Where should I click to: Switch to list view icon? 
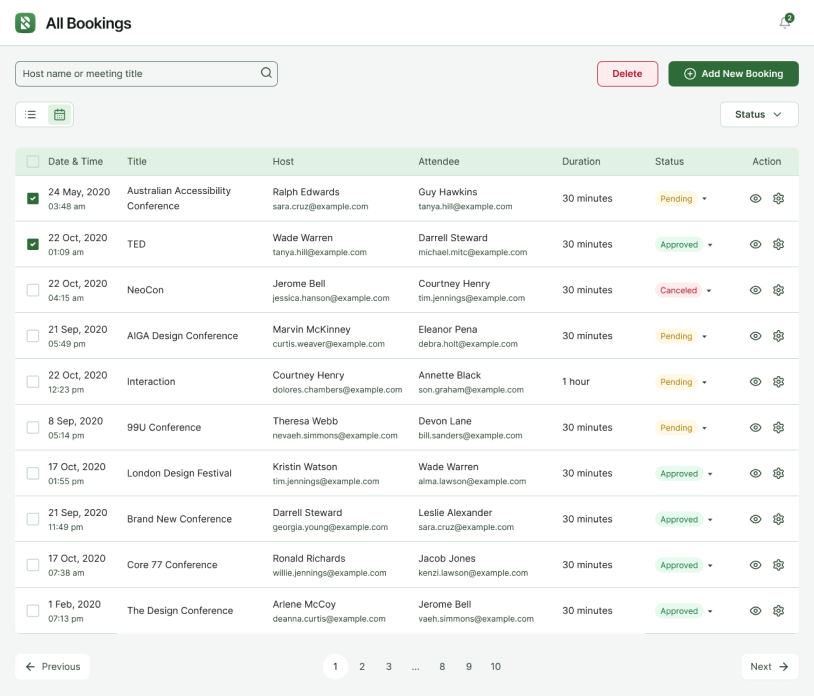31,114
